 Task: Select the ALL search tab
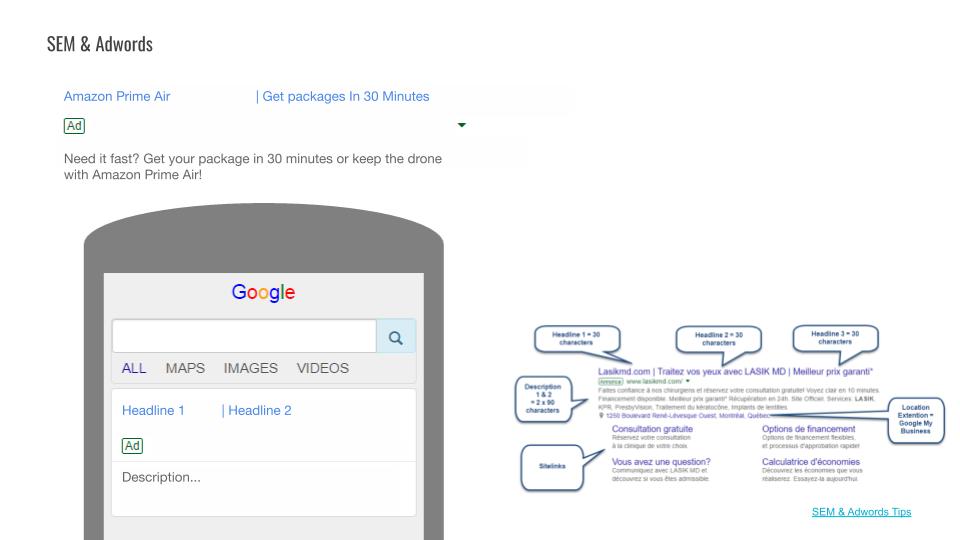(x=133, y=368)
